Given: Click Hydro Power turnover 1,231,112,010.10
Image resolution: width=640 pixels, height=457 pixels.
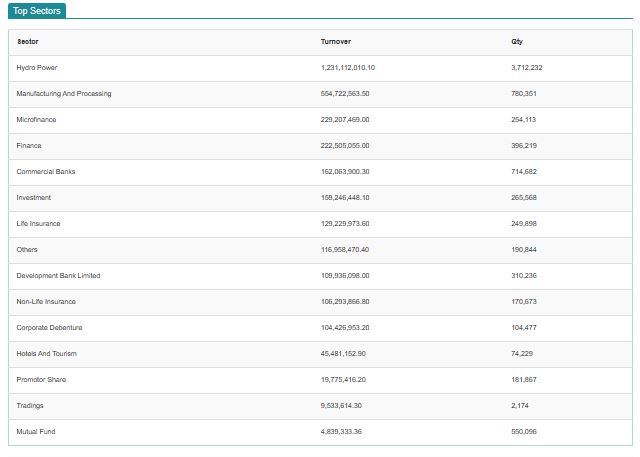Looking at the screenshot, I should pos(348,68).
